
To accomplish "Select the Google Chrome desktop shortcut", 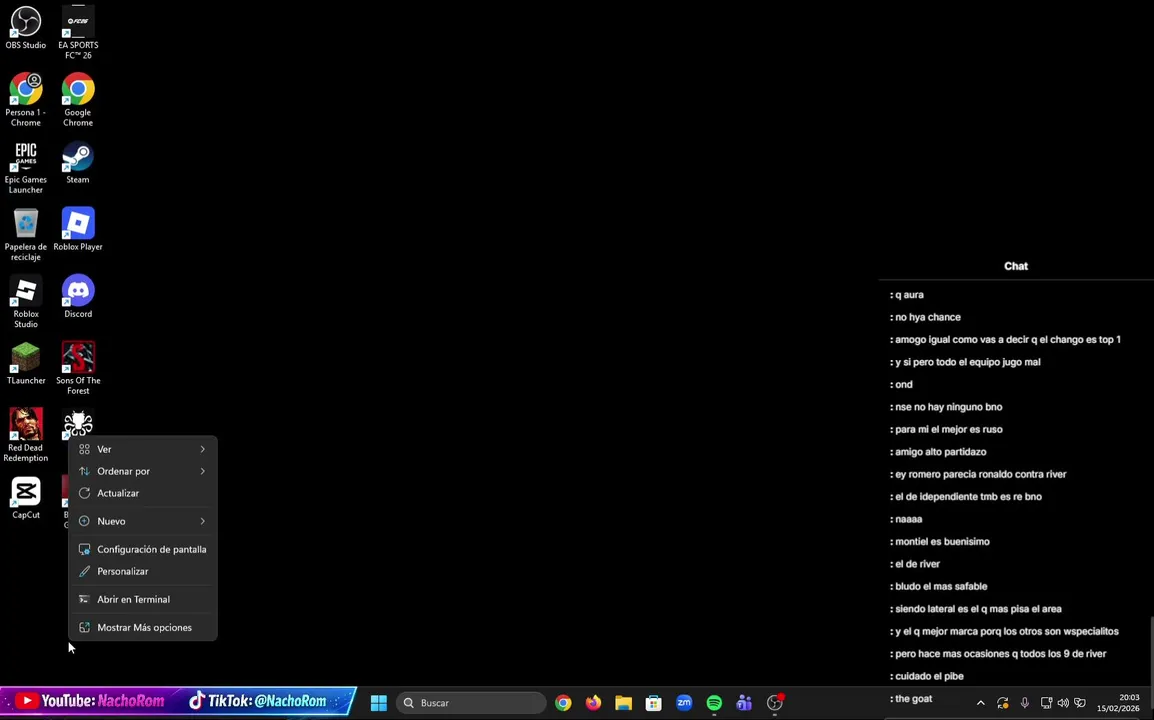I will pos(78,99).
